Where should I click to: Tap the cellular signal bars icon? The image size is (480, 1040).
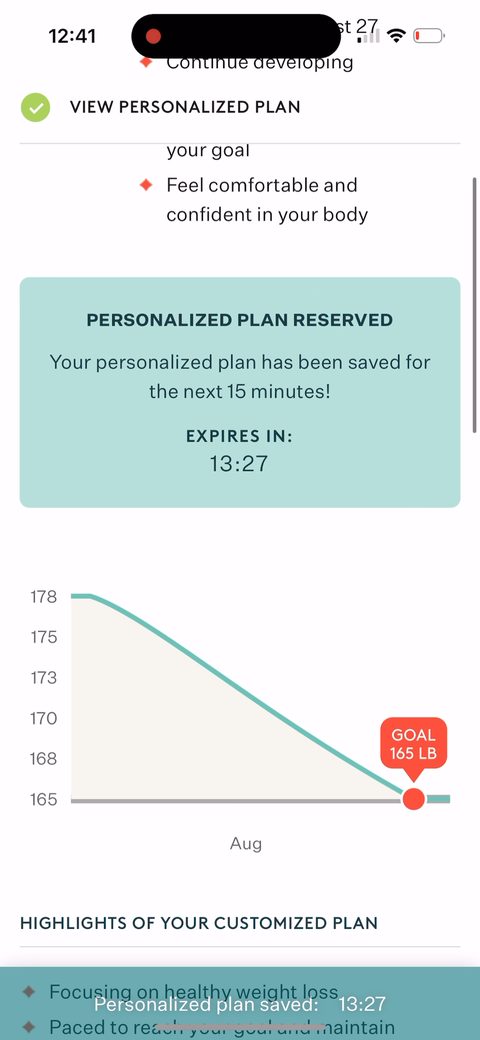pyautogui.click(x=369, y=36)
